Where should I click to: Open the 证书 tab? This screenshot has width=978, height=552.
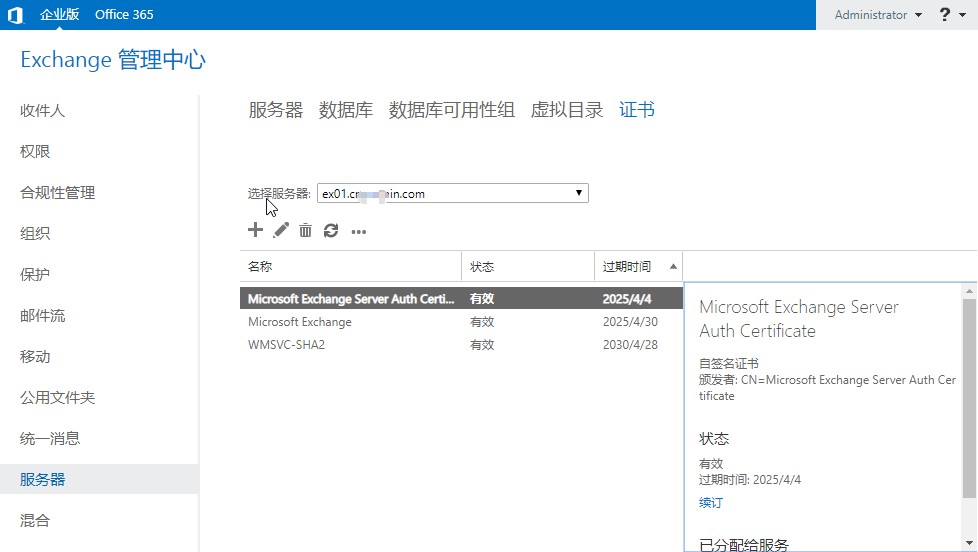pos(637,110)
